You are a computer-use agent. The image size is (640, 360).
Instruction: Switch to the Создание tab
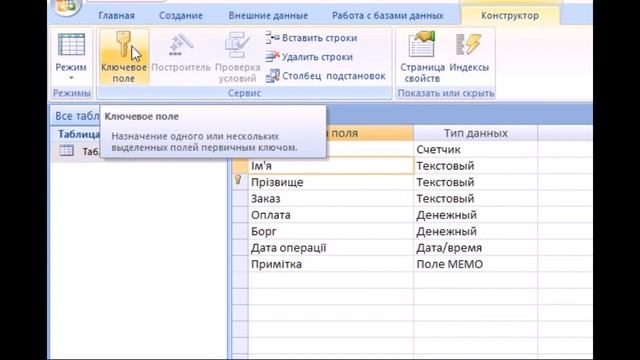coord(181,16)
